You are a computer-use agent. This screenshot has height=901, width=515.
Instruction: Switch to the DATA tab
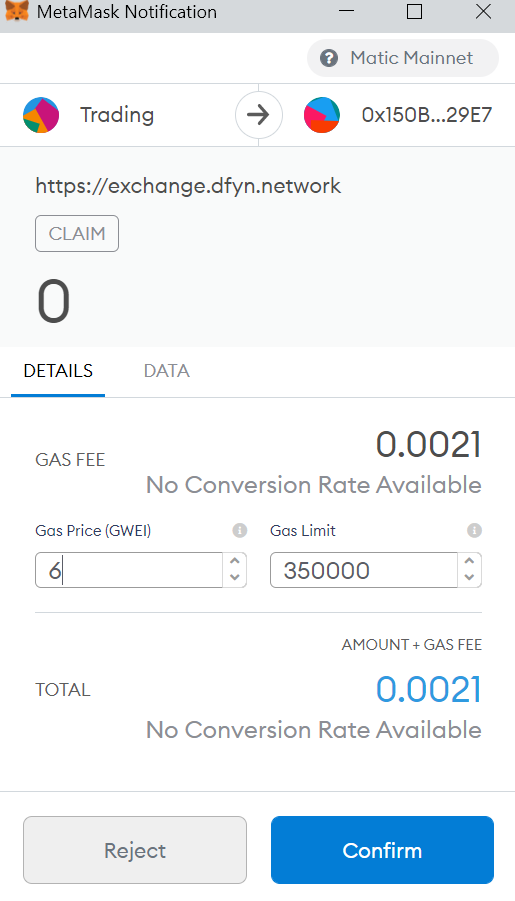click(167, 371)
